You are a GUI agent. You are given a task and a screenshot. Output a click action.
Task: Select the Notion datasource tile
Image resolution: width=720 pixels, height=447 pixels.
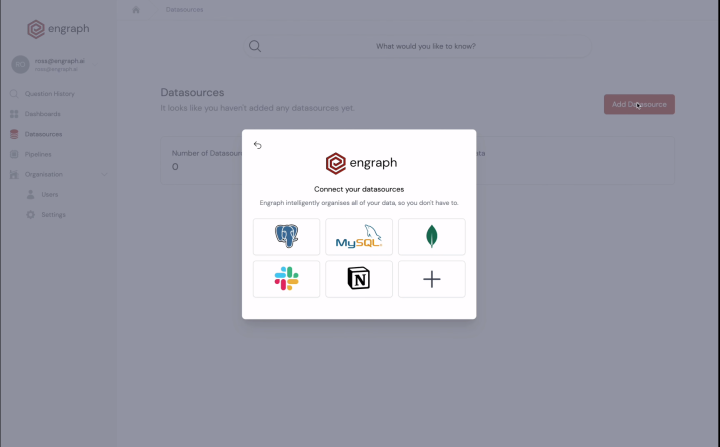tap(359, 279)
